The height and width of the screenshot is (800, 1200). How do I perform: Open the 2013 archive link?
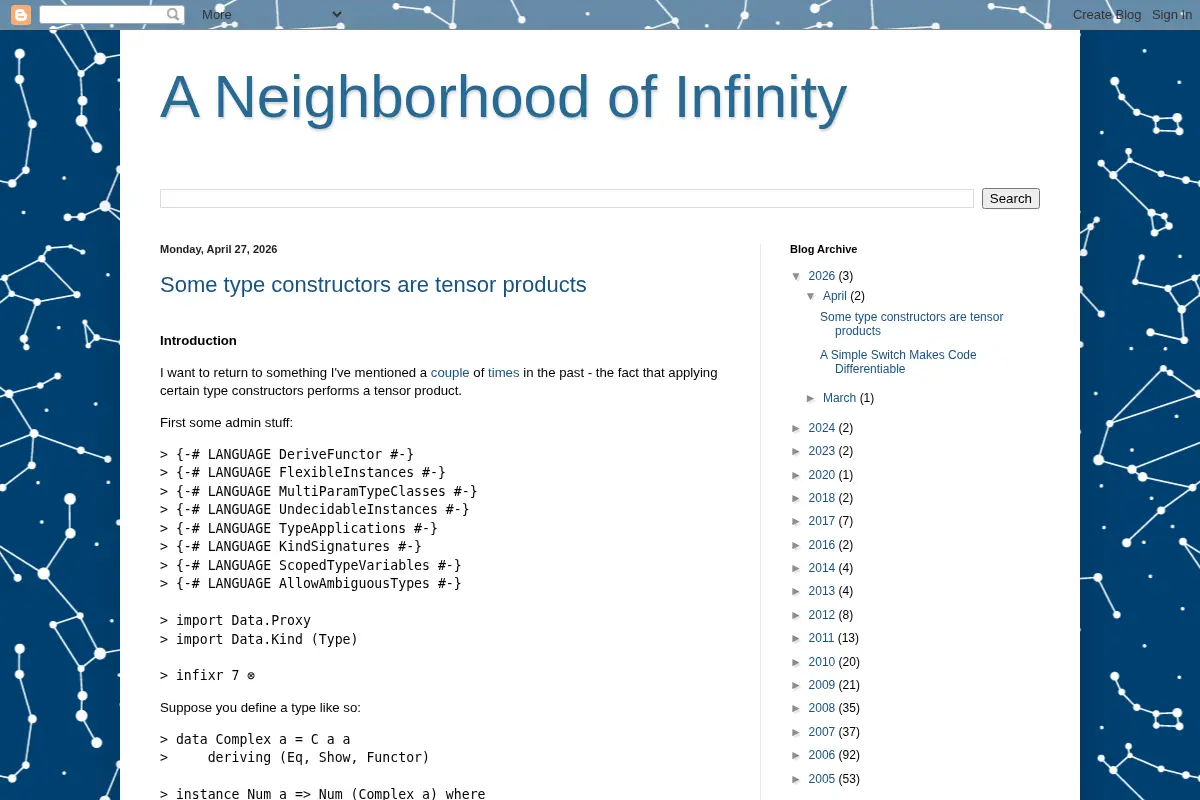(822, 591)
